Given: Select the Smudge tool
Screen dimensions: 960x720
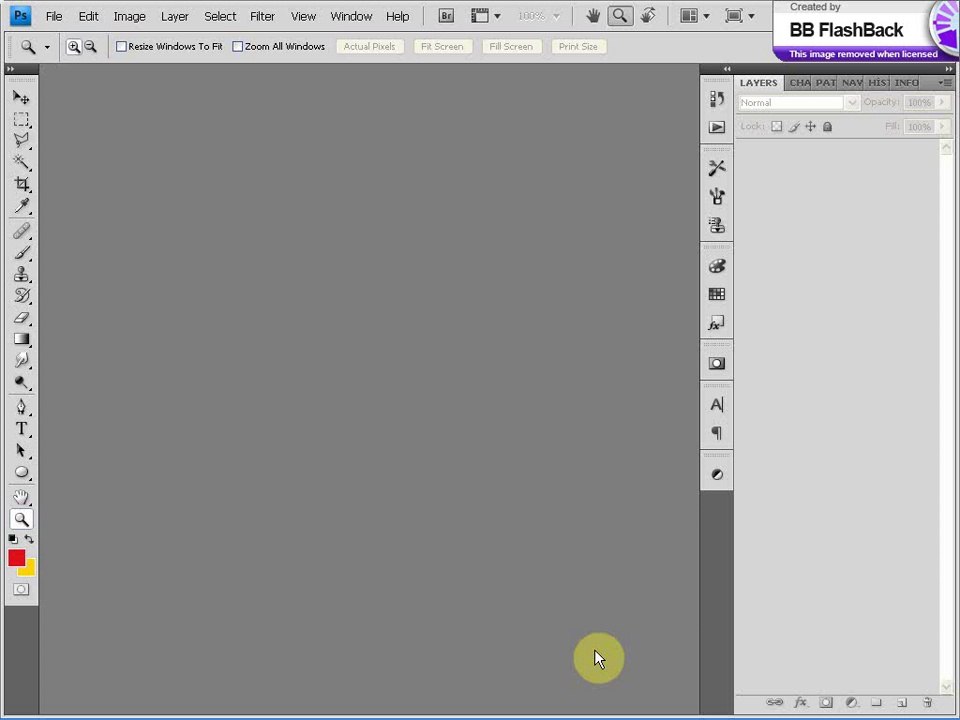Looking at the screenshot, I should pyautogui.click(x=21, y=360).
